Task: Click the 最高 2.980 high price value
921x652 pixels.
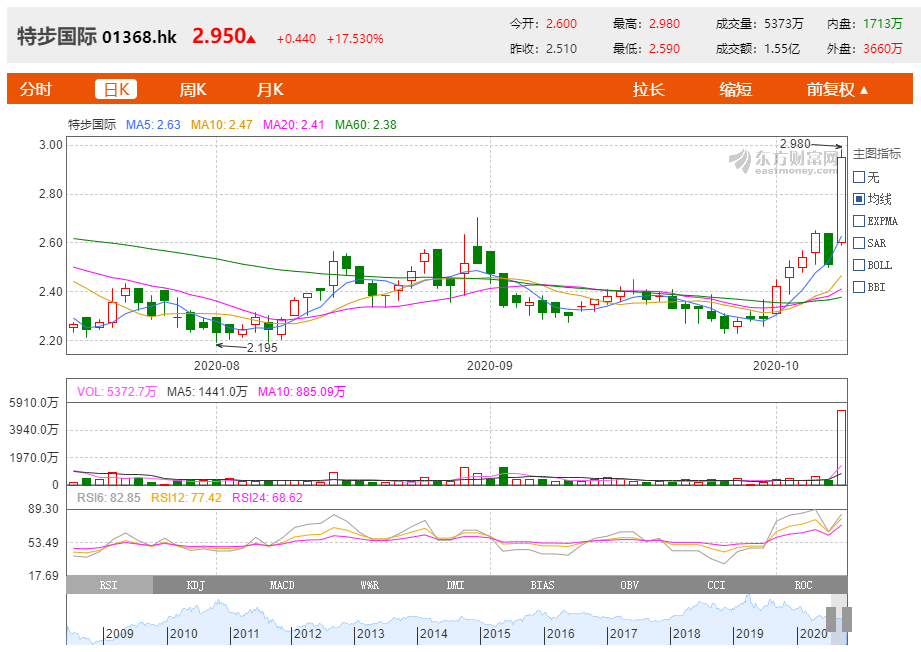Action: coord(664,23)
